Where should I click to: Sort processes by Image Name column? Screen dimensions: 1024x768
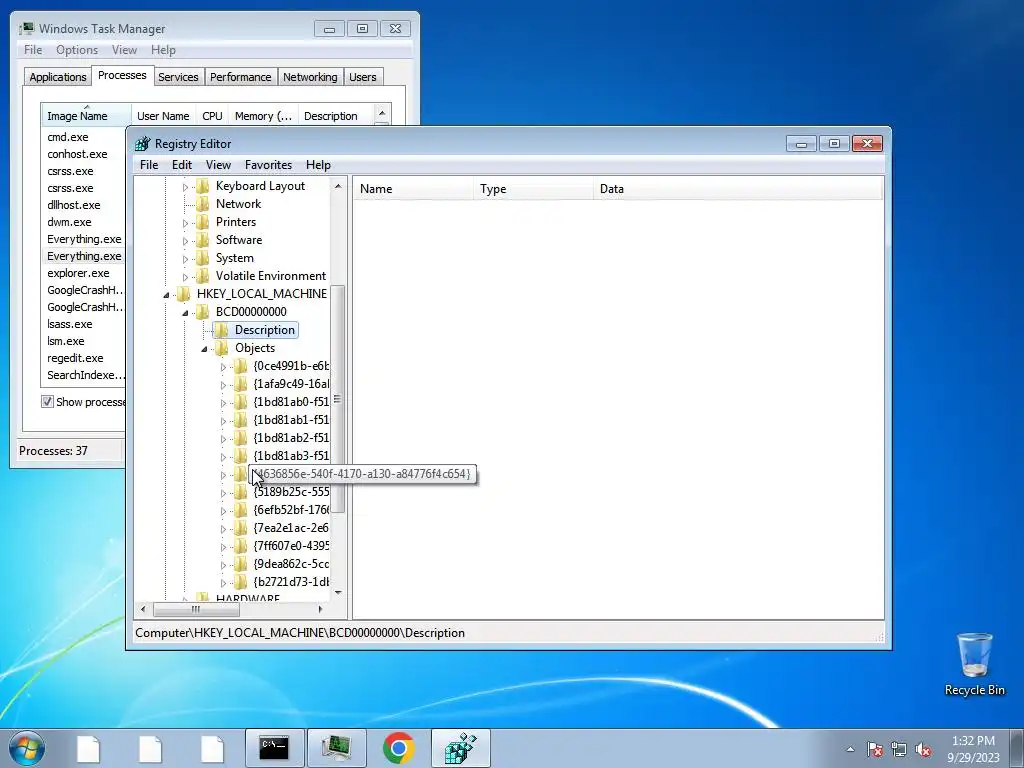pyautogui.click(x=86, y=116)
